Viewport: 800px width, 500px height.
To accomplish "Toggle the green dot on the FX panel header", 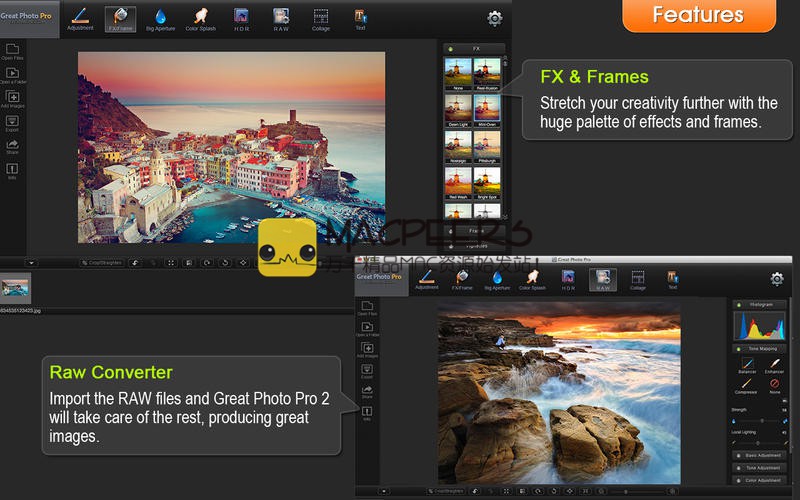I will [x=450, y=48].
